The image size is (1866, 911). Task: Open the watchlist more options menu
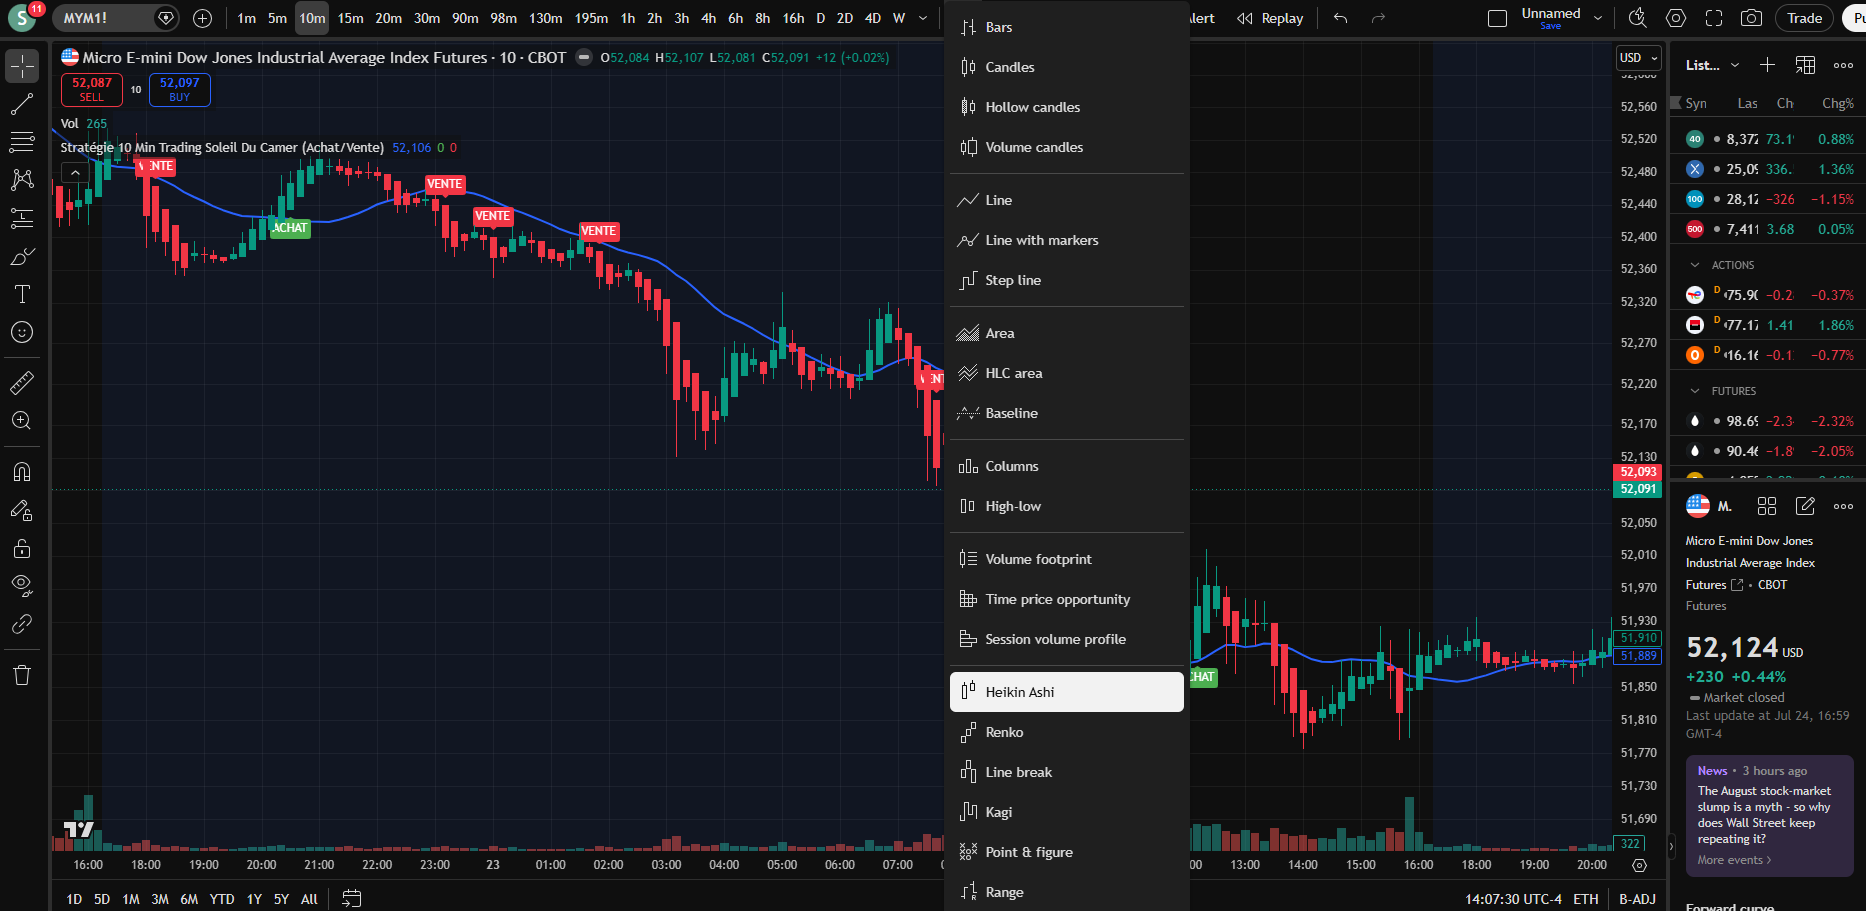click(x=1844, y=65)
